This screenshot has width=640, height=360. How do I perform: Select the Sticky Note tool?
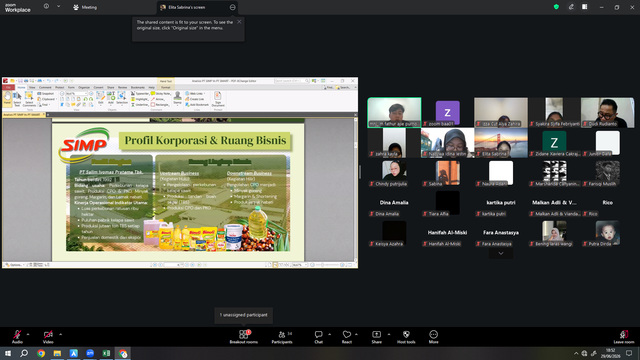pos(160,93)
